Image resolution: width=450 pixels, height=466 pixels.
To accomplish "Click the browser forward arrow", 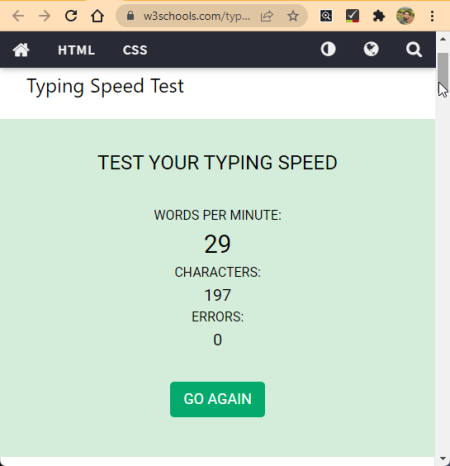I will click(44, 16).
